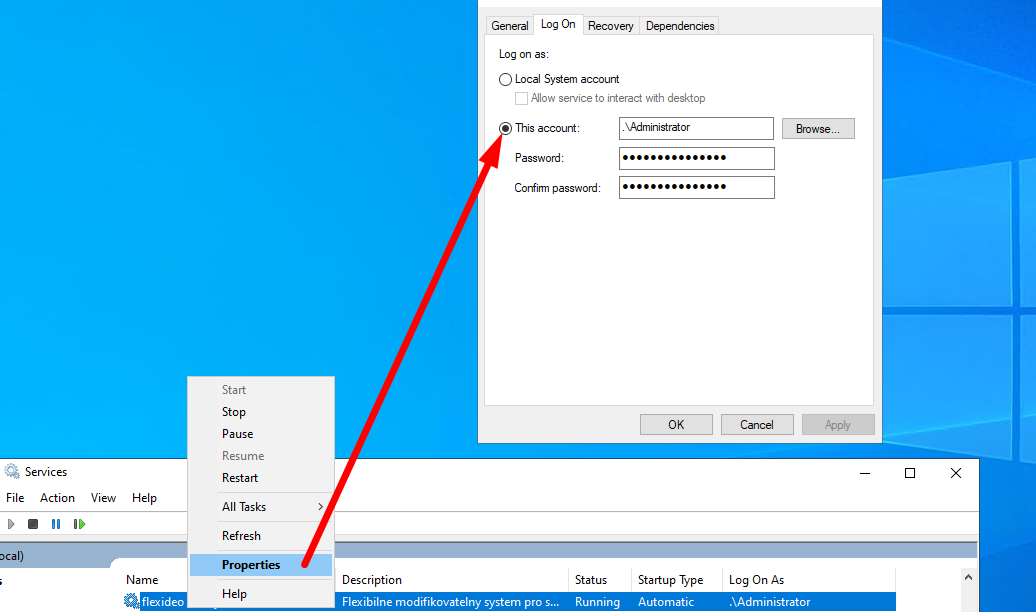Open the View menu in Services
The width and height of the screenshot is (1036, 612).
tap(103, 498)
